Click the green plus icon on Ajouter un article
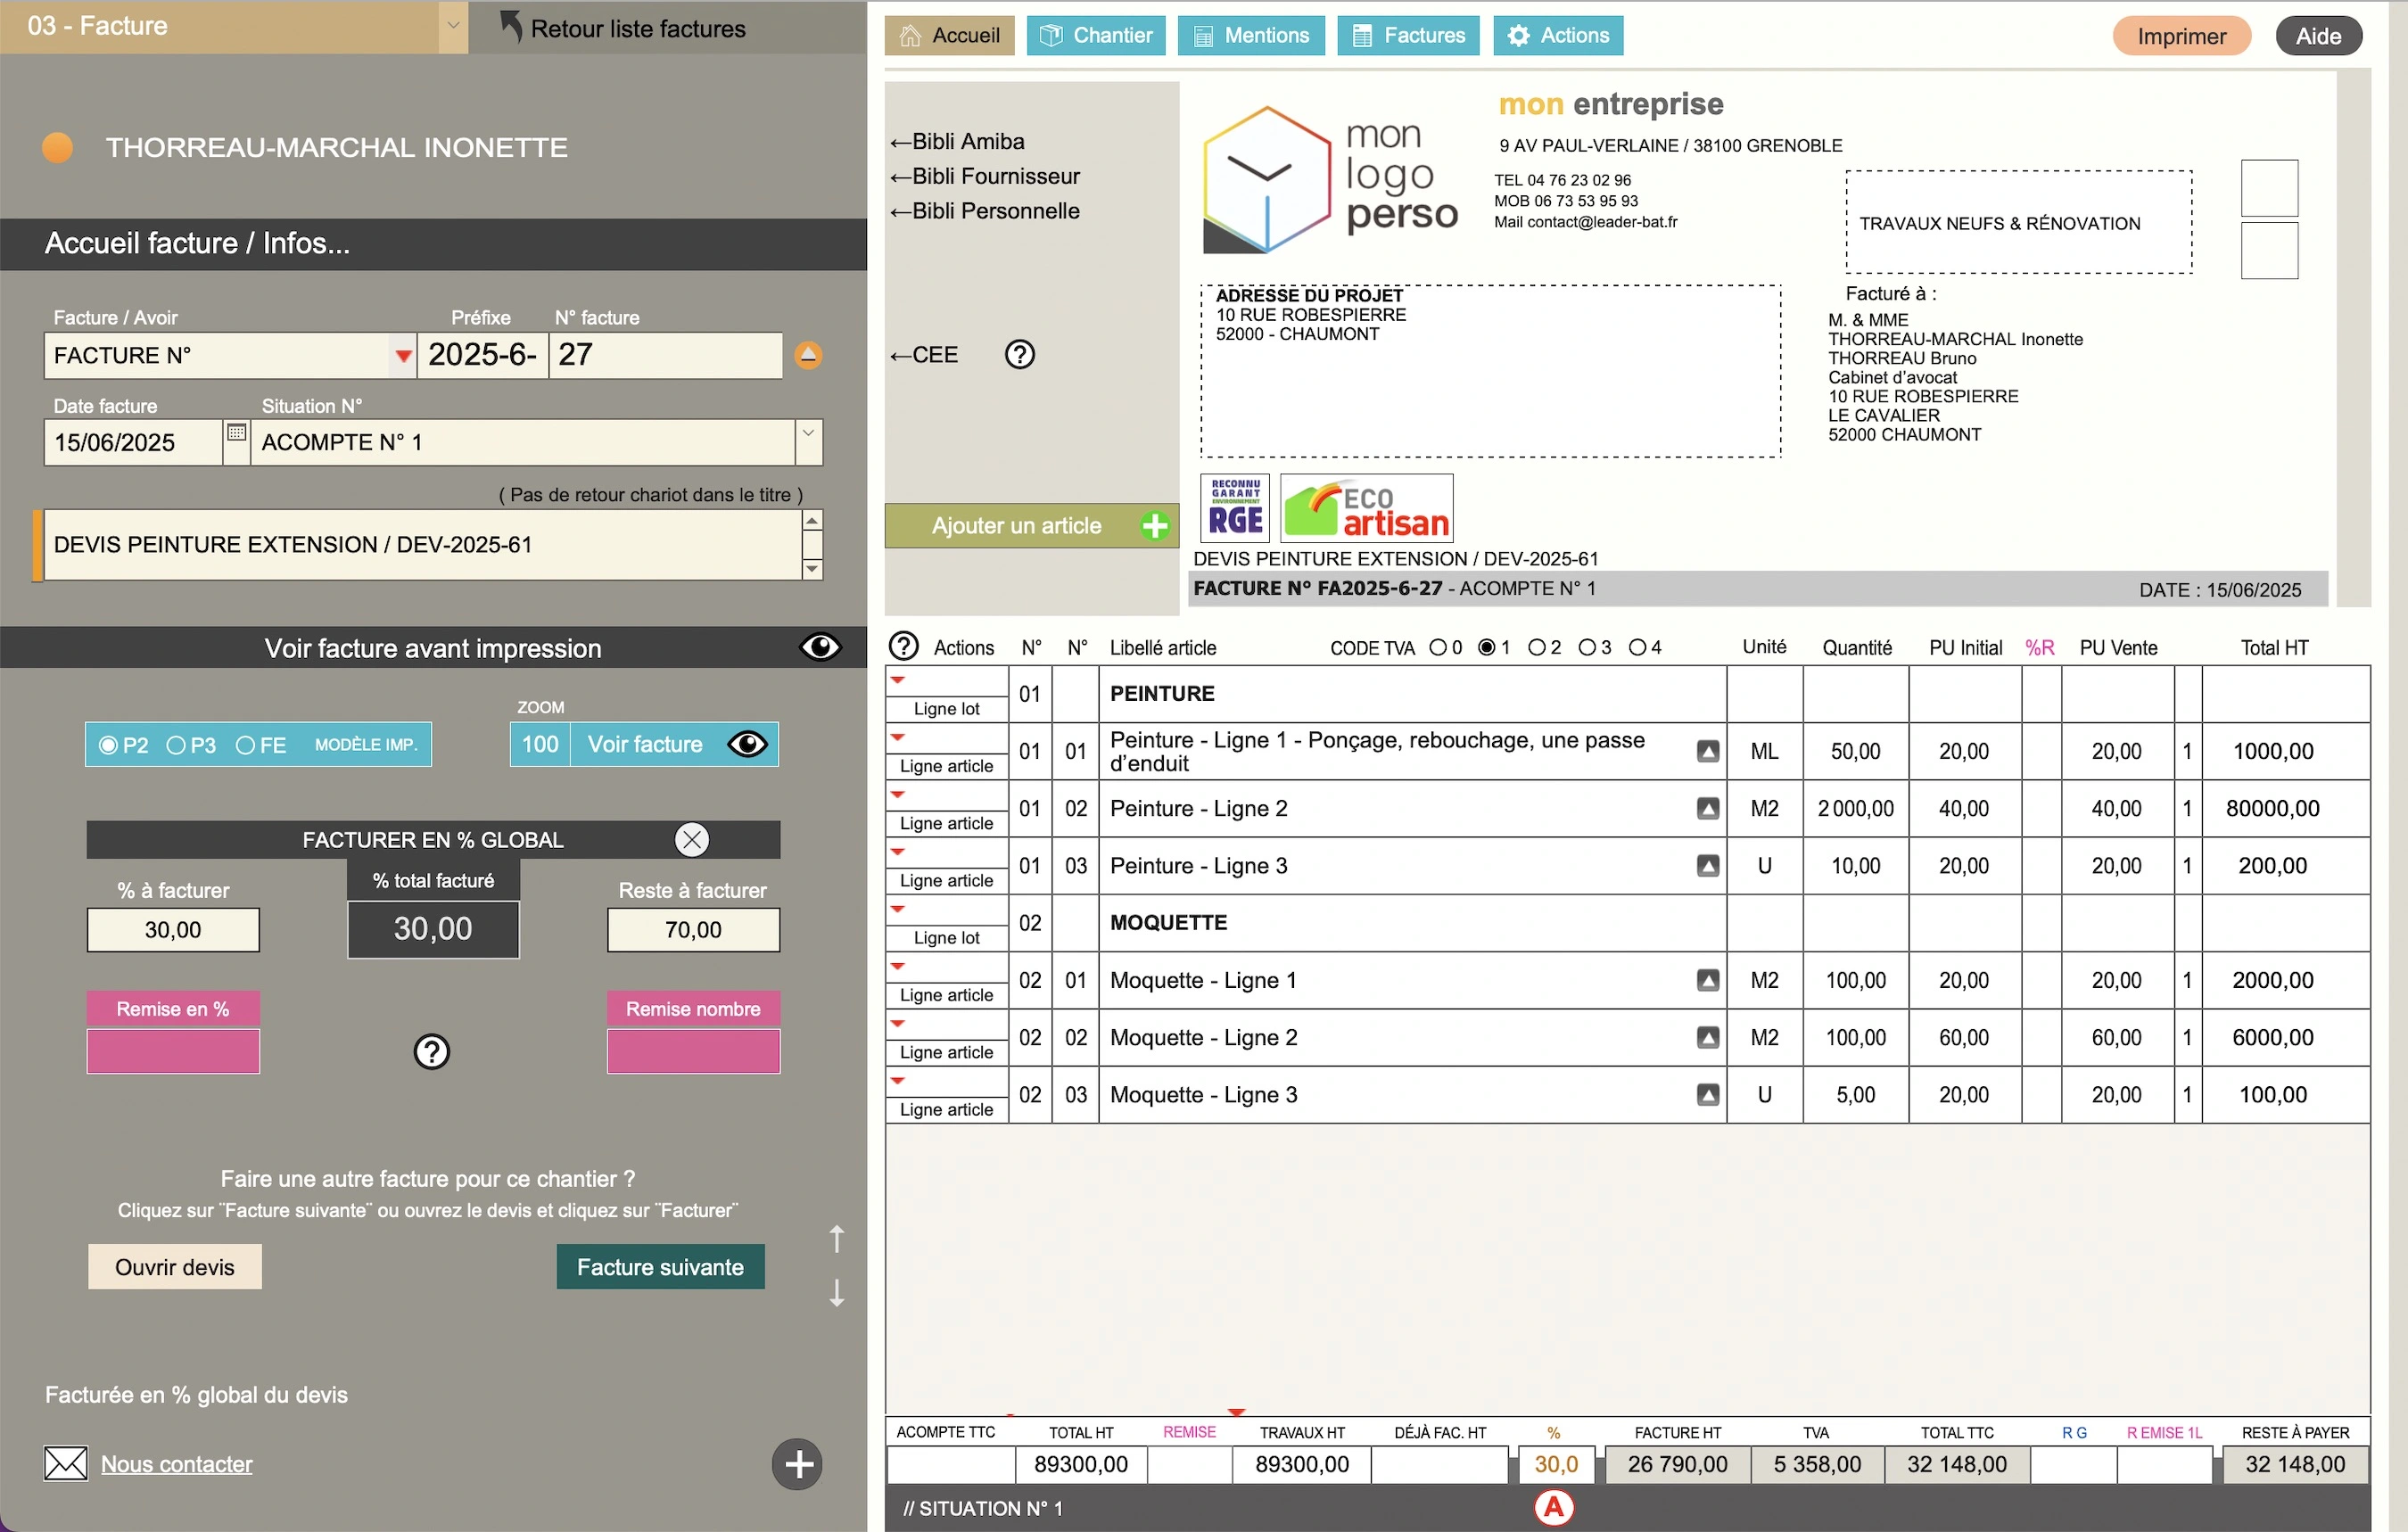This screenshot has width=2408, height=1532. pyautogui.click(x=1154, y=526)
